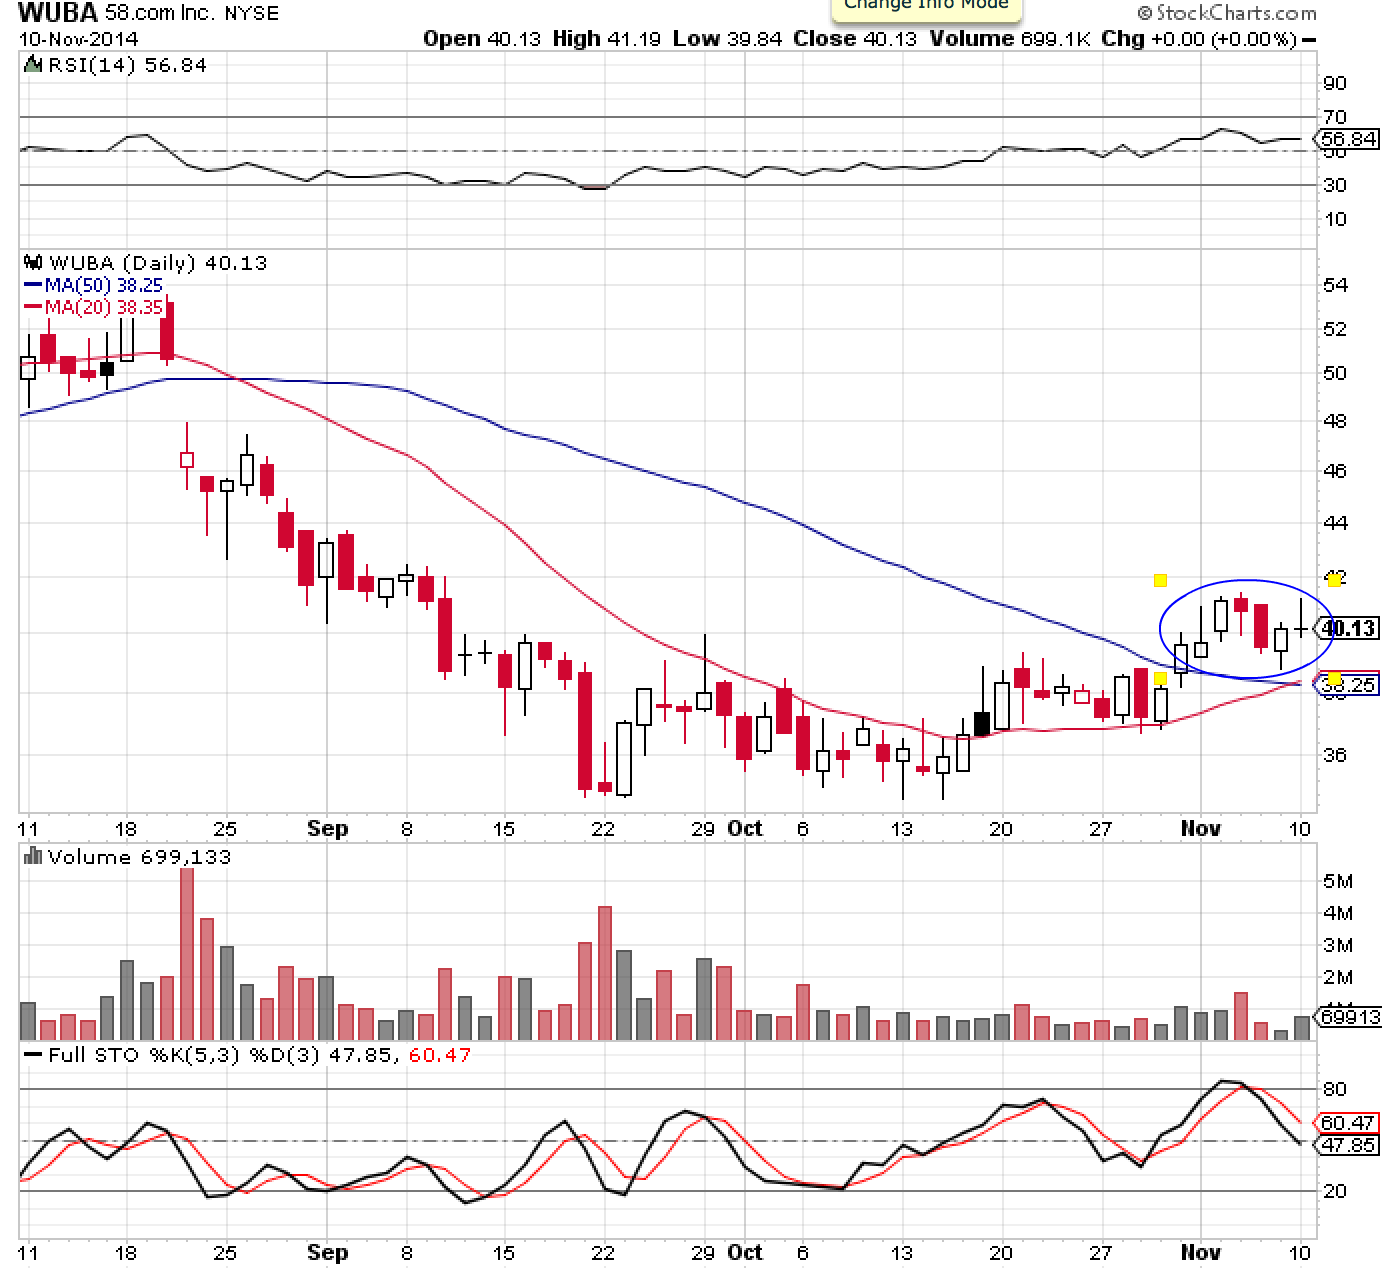
Task: Click the 90 level on the RSI axis
Action: coord(1335,83)
